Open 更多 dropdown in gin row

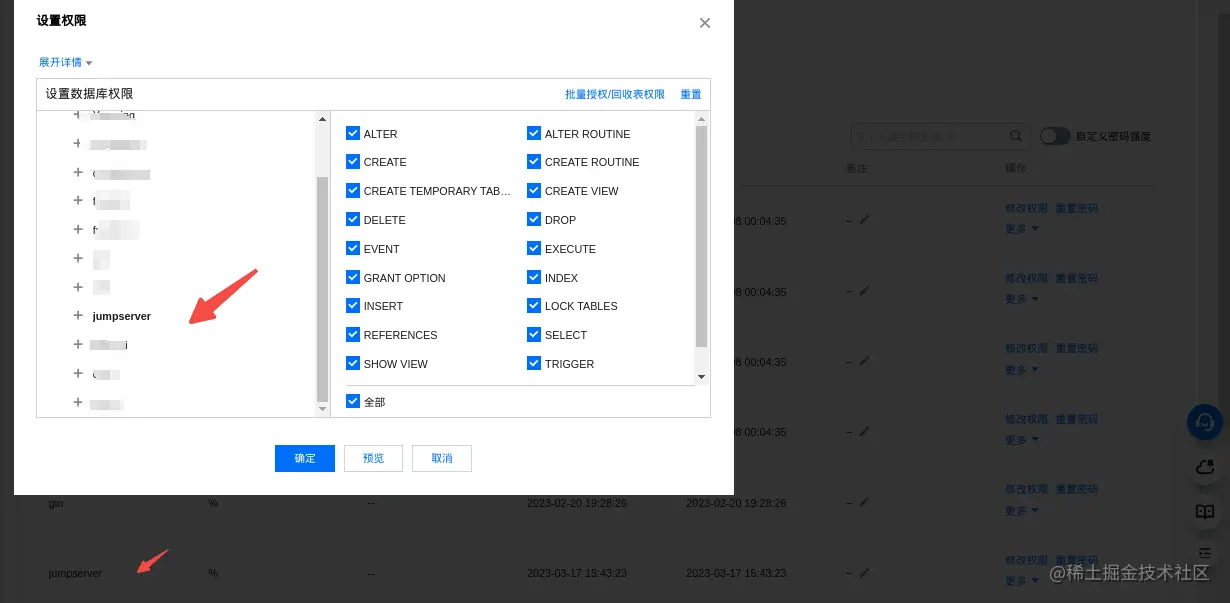click(x=1021, y=510)
